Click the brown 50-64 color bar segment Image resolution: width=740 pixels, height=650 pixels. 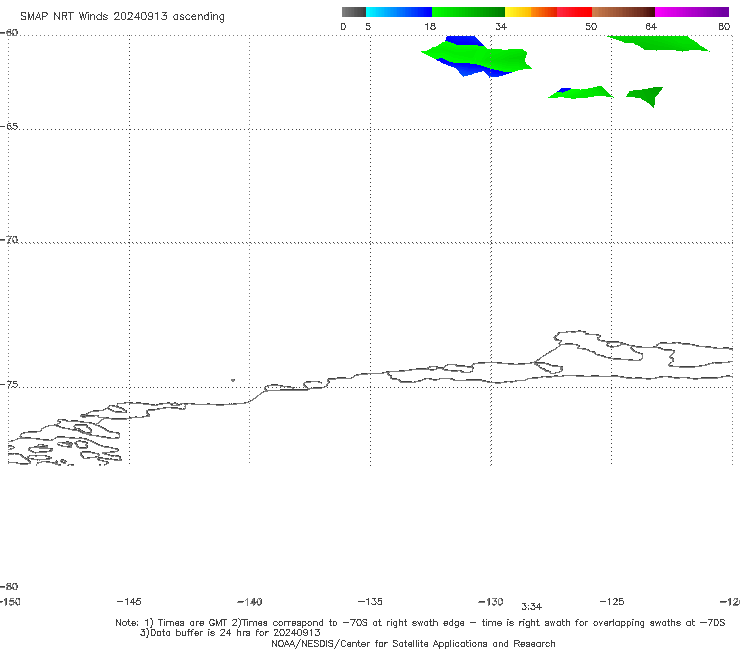(x=623, y=12)
